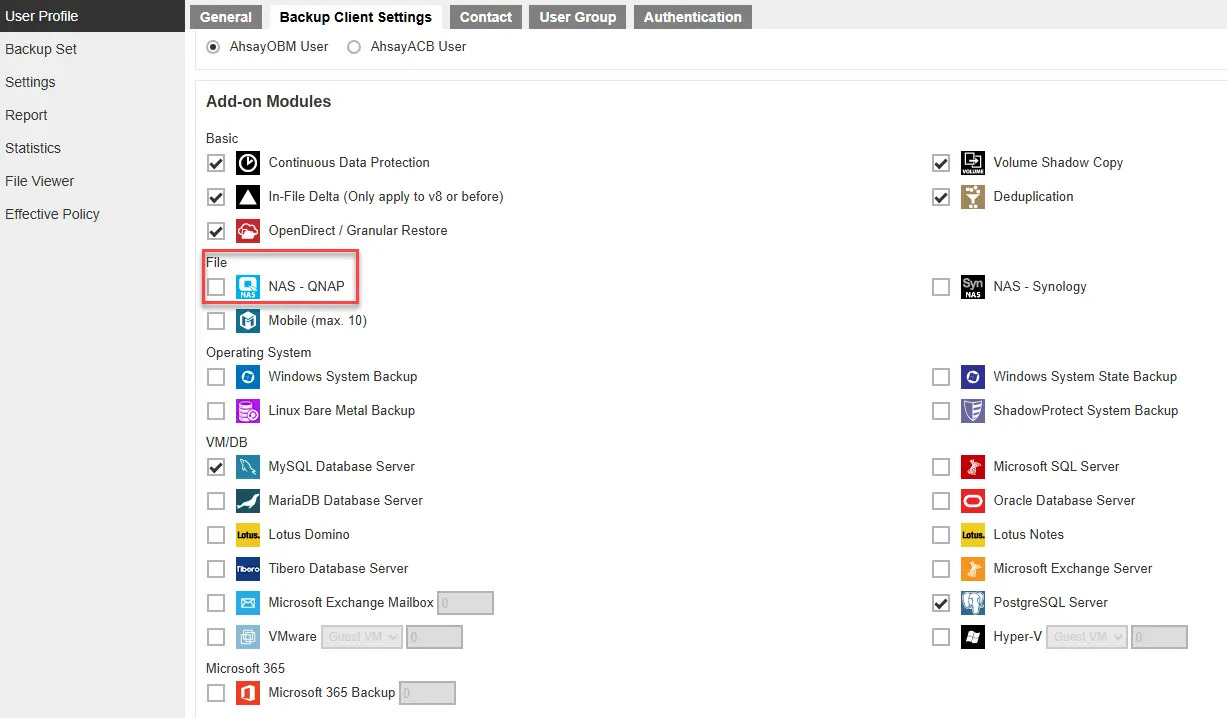The image size is (1227, 718).
Task: Switch to the General tab
Action: (226, 17)
